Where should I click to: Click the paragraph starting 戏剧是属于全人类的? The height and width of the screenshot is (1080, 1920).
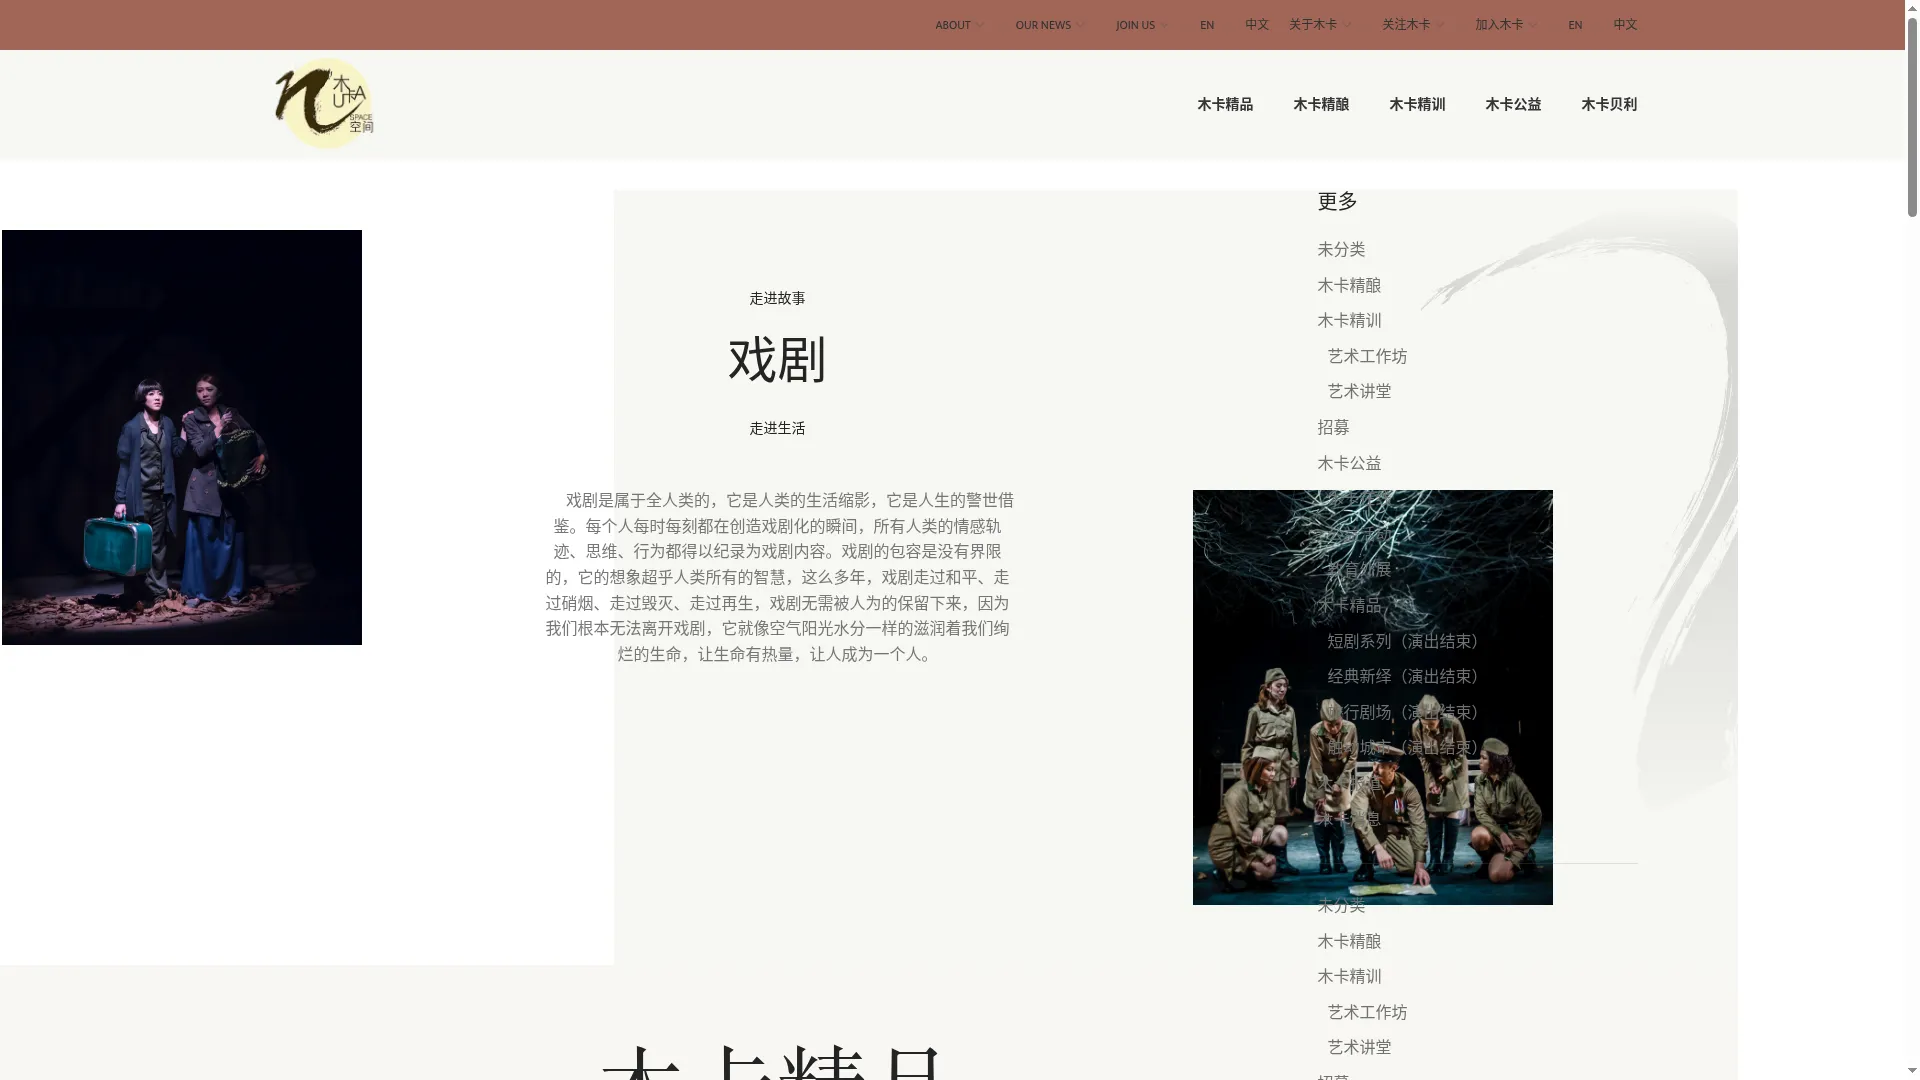pos(777,578)
